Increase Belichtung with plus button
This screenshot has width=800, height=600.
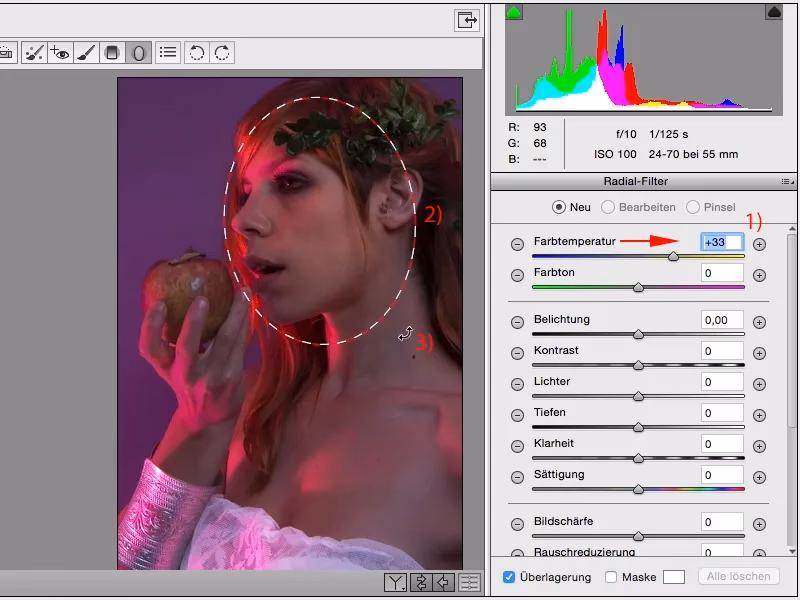point(759,322)
